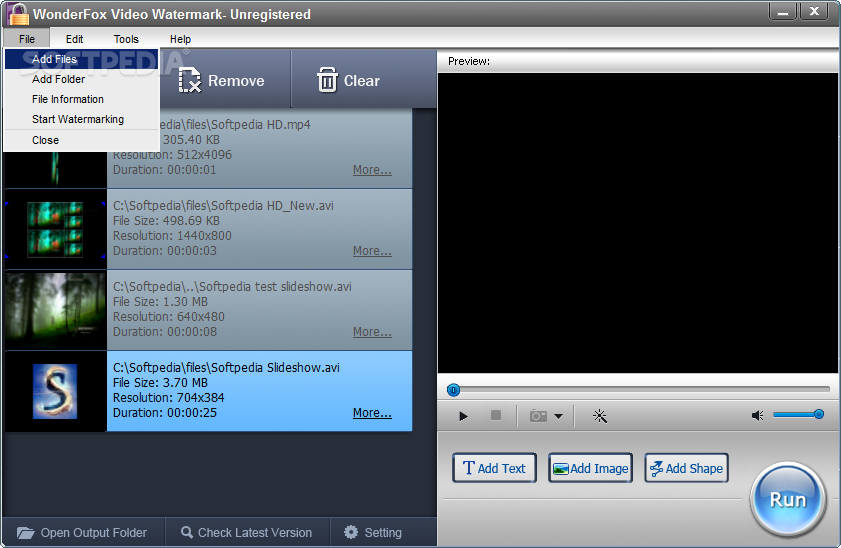The image size is (841, 548).
Task: Select the Softpedia HD_New.avi thumbnail
Action: coord(55,229)
